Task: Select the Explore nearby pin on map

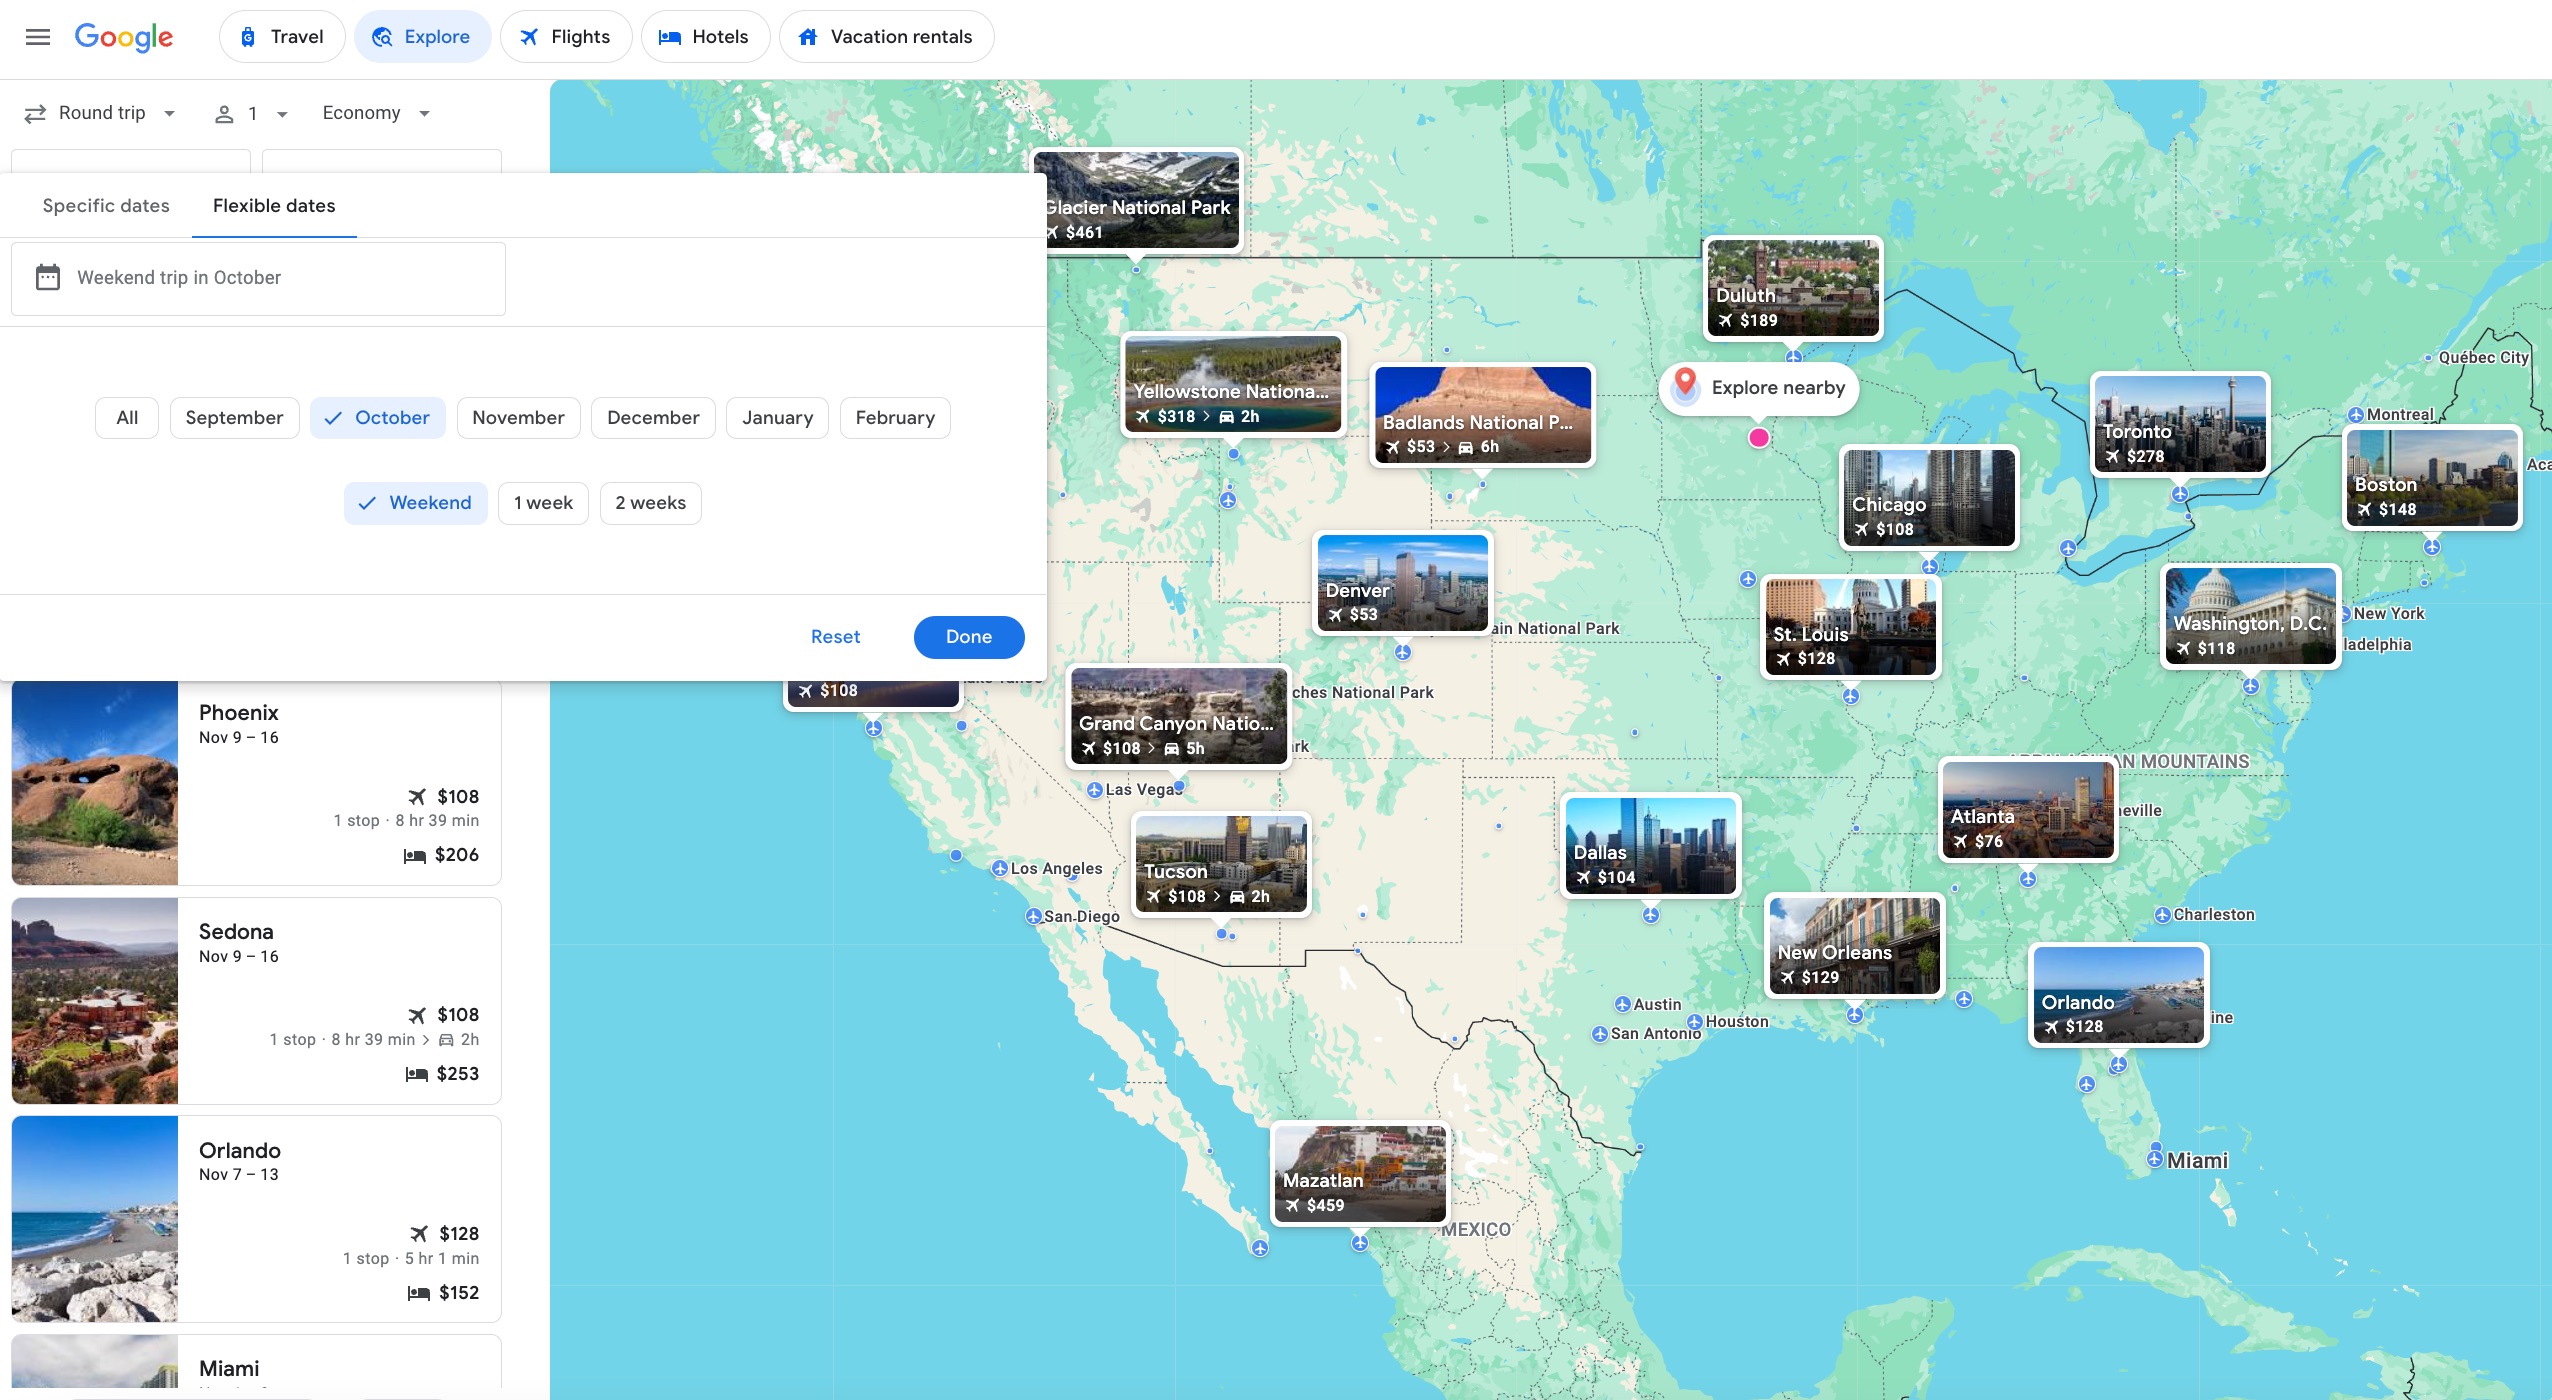Action: coord(1684,386)
